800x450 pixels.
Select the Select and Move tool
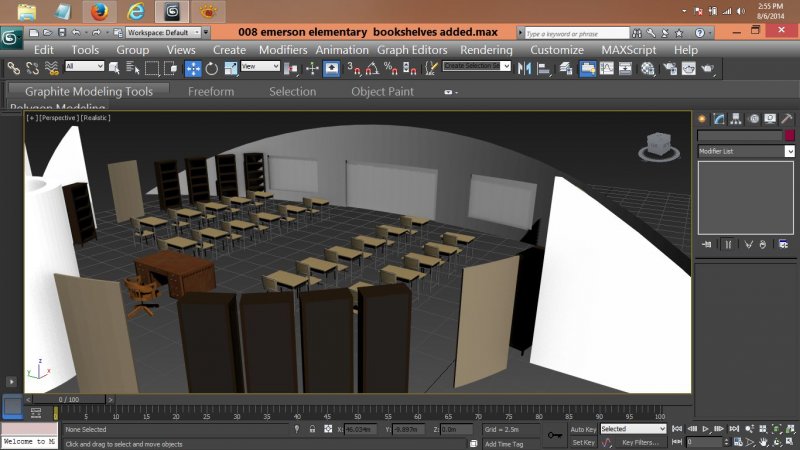(x=193, y=68)
